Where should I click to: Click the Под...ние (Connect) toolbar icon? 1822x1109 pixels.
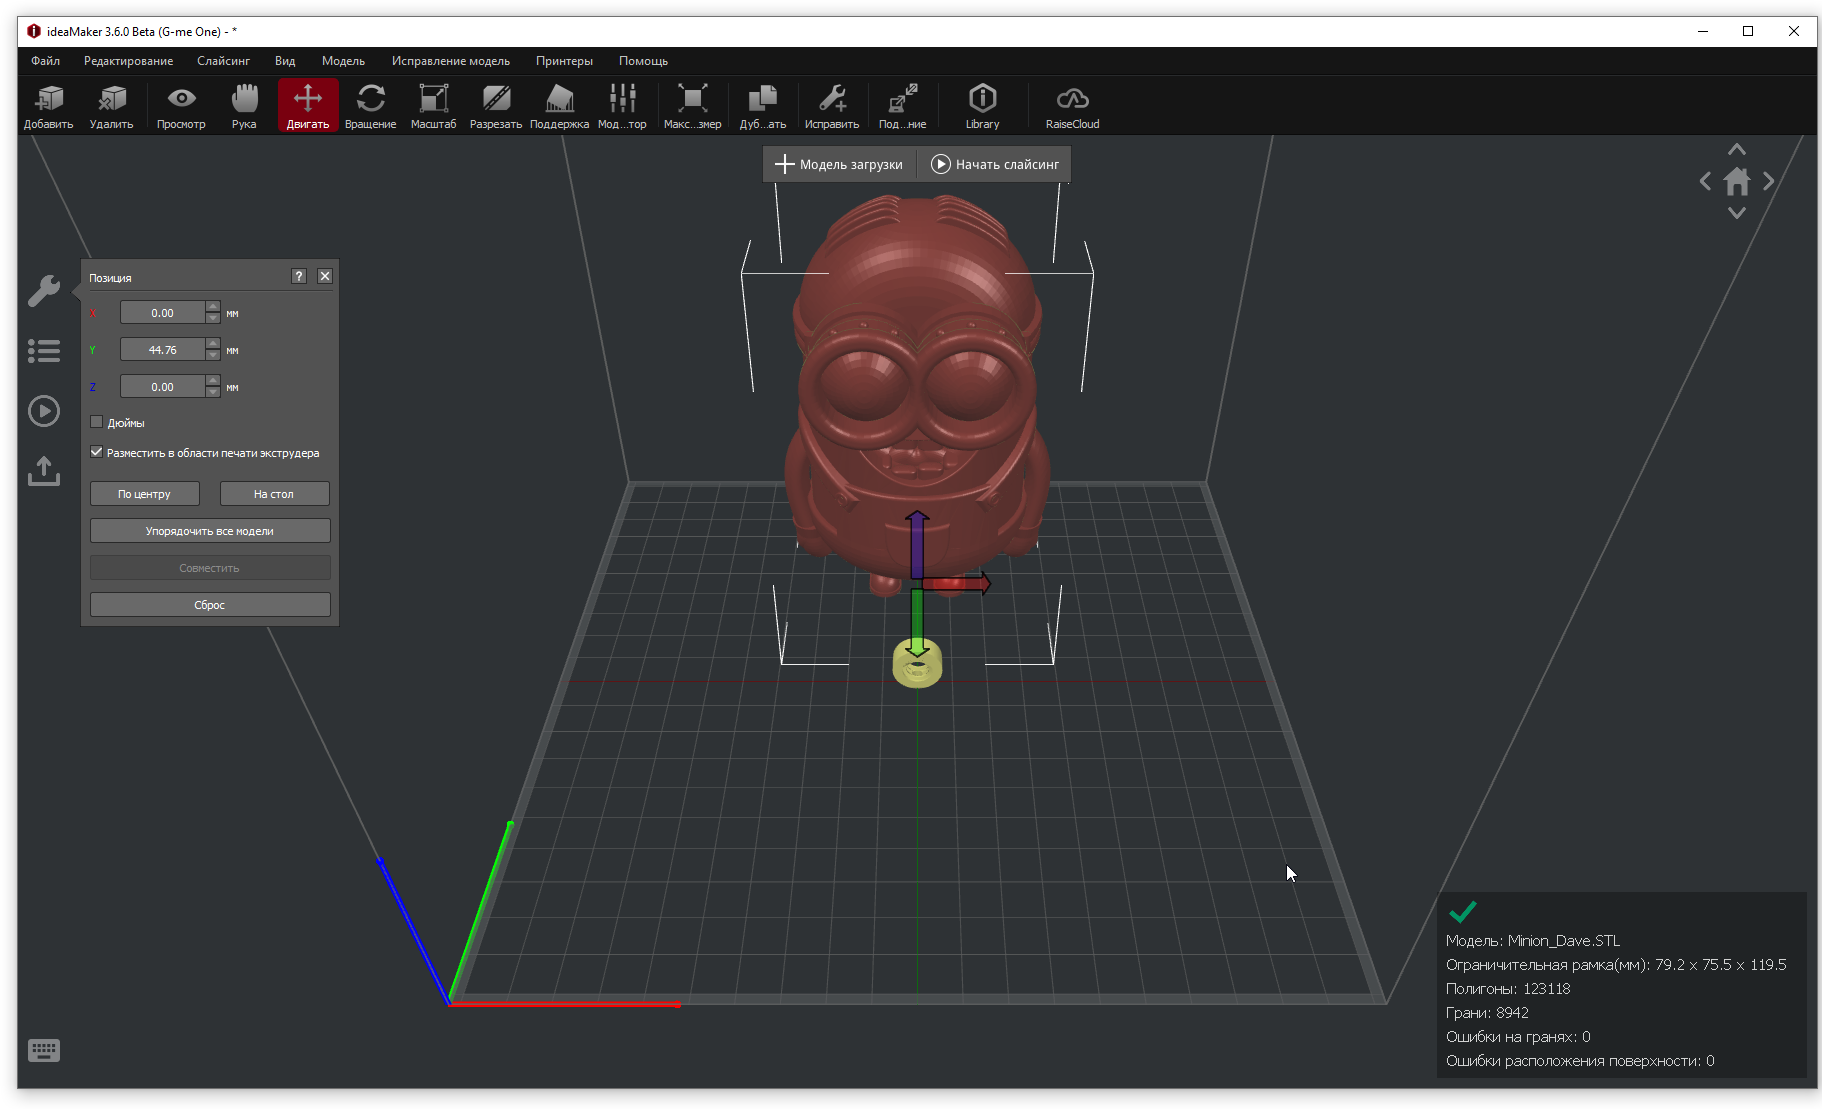(903, 106)
